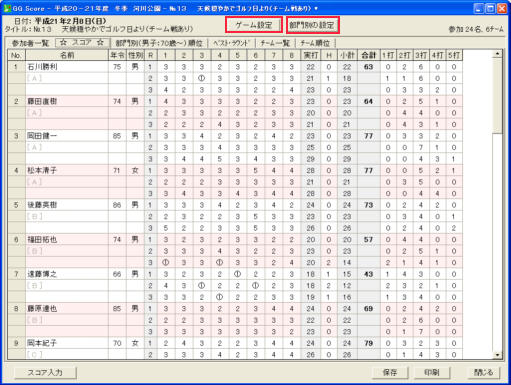Viewport: 511px width, 385px height.
Task: Click the 閉じる (close) button
Action: [483, 373]
